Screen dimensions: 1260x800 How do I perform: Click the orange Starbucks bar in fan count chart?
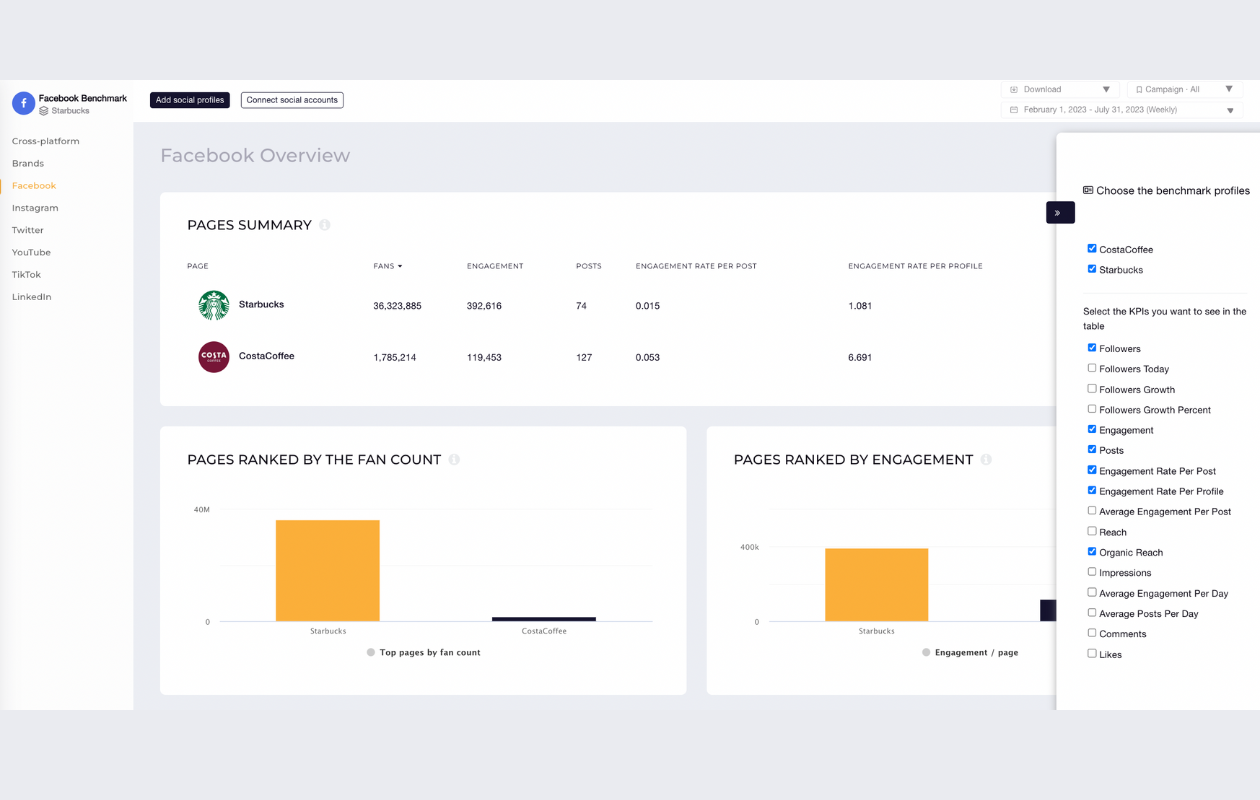click(x=328, y=571)
